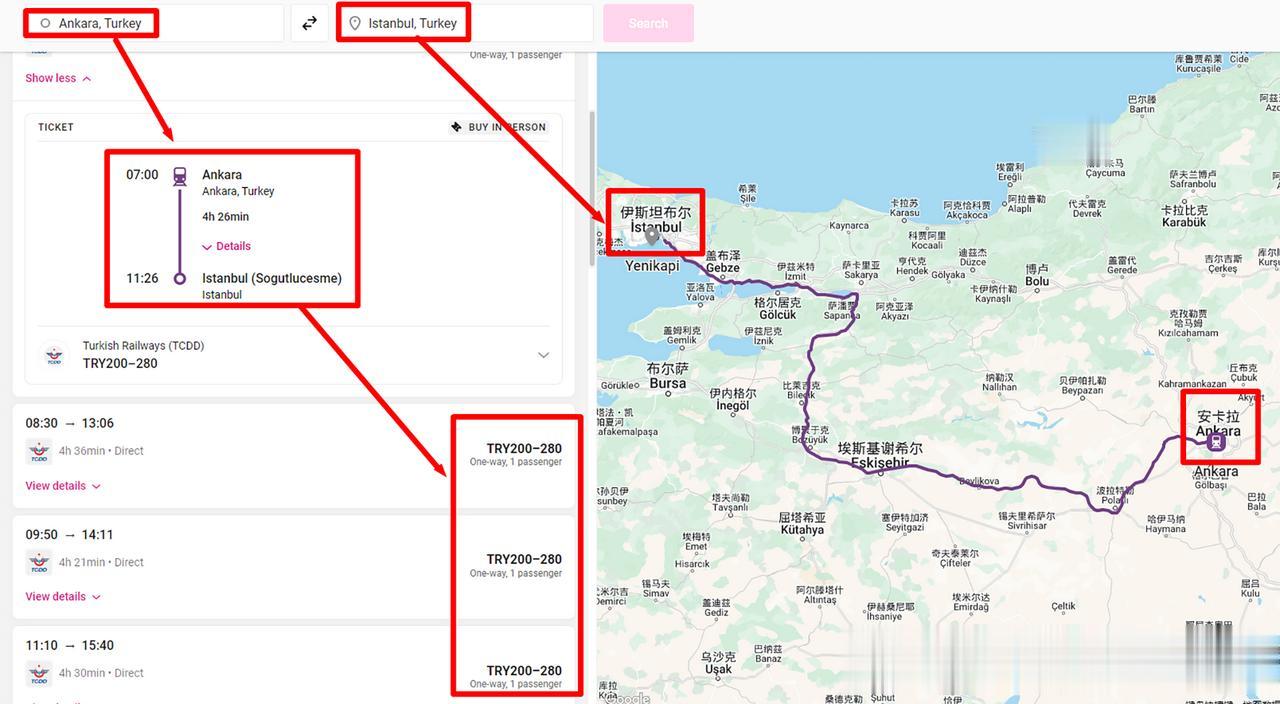The width and height of the screenshot is (1280, 704).
Task: Edit the Istanbul, Turkey destination field
Action: tap(465, 23)
